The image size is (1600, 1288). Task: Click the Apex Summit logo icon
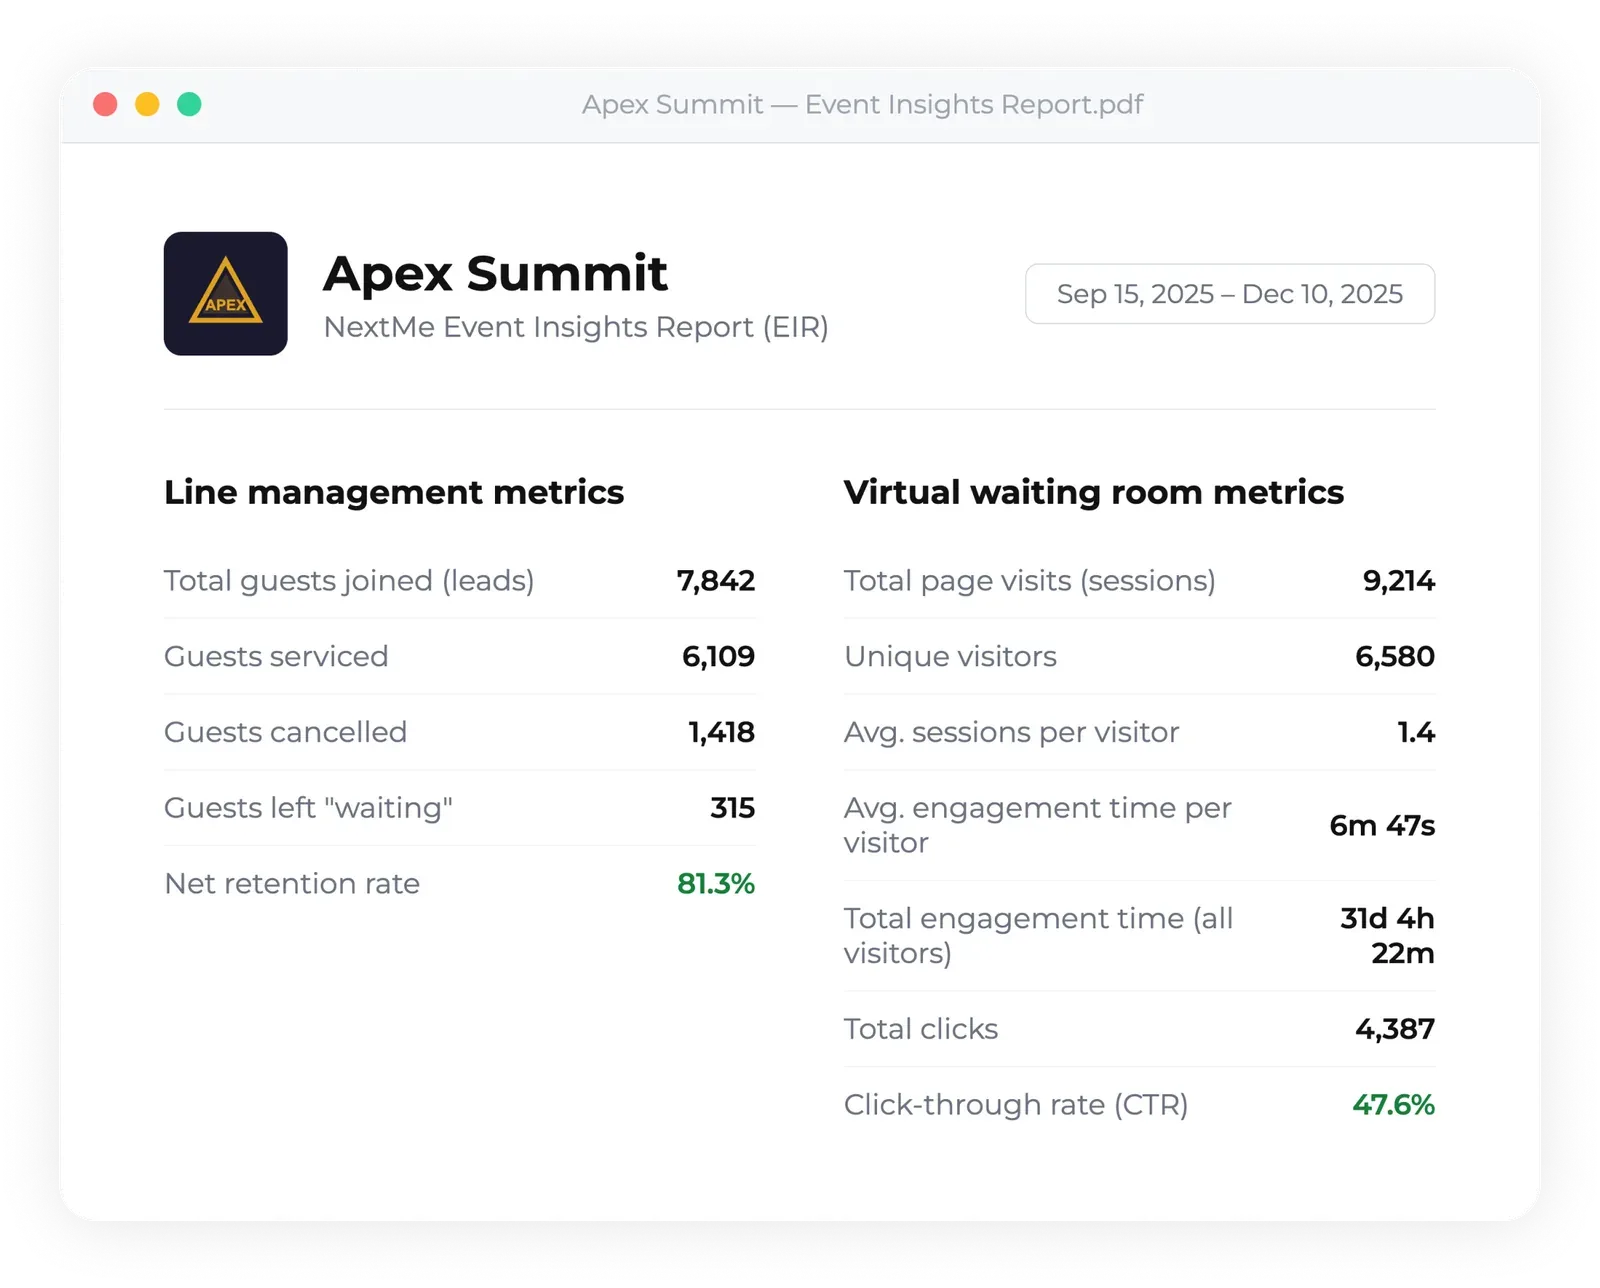(225, 294)
